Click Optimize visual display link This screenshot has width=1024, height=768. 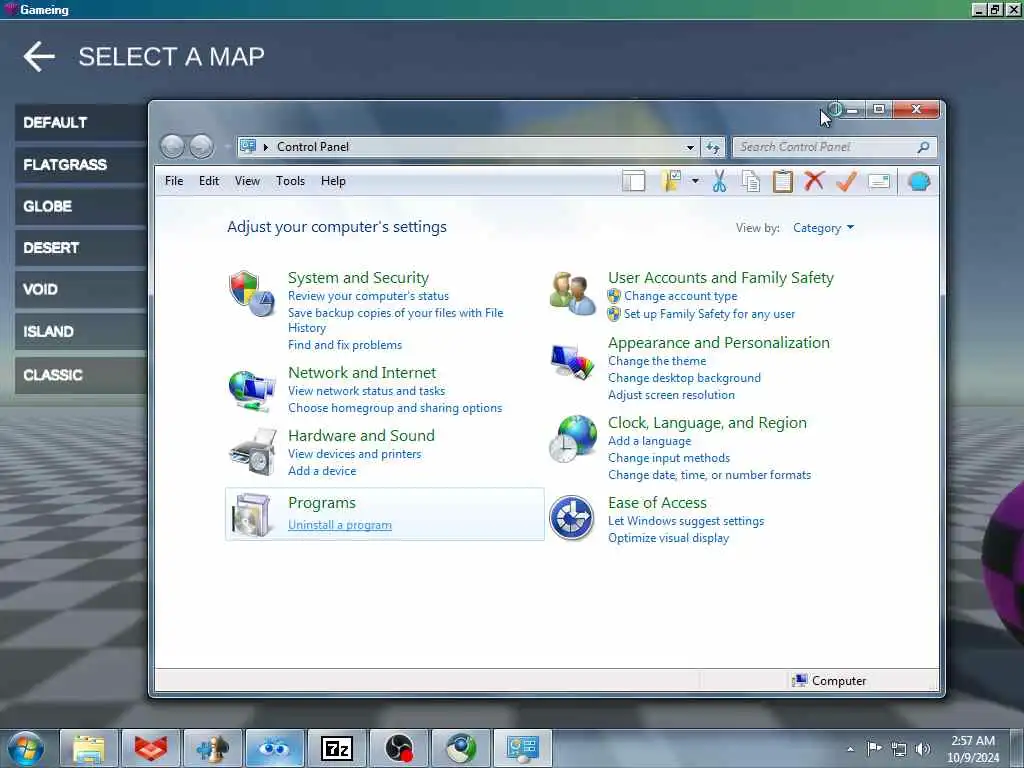[x=668, y=538]
